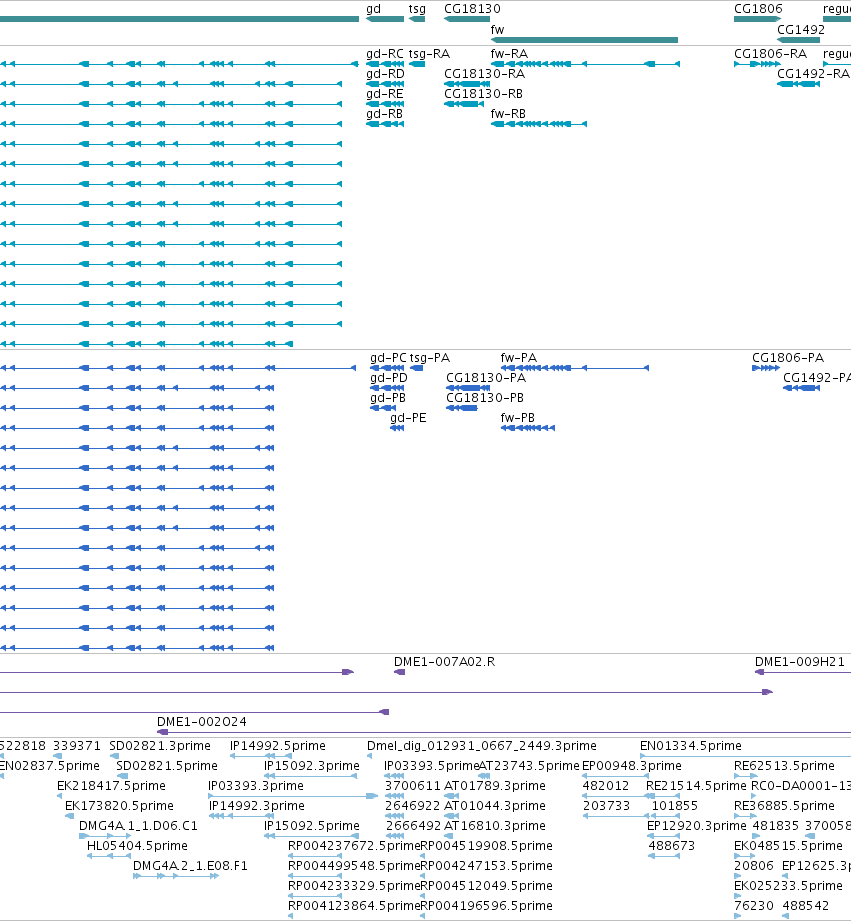Click the gd-RD transcript glyph
The height and width of the screenshot is (921, 851).
[385, 84]
